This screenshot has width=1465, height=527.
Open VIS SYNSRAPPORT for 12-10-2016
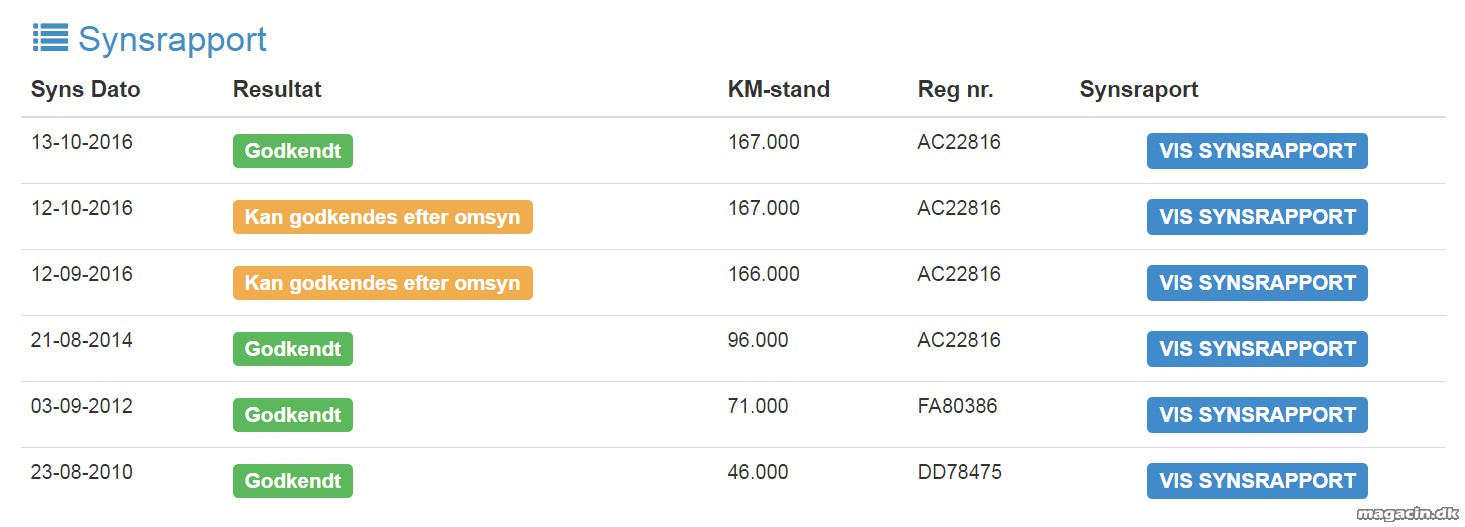[1257, 217]
